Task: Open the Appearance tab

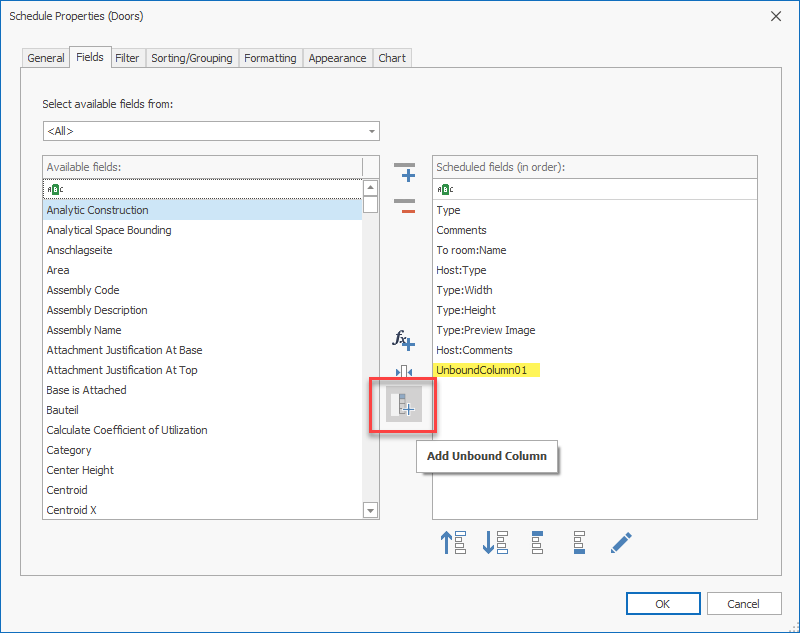Action: tap(337, 58)
